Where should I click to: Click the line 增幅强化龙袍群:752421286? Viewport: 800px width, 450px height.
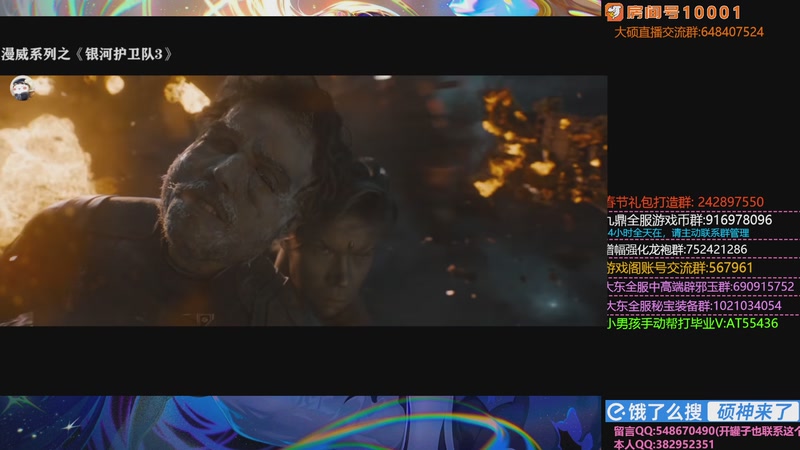(x=677, y=249)
